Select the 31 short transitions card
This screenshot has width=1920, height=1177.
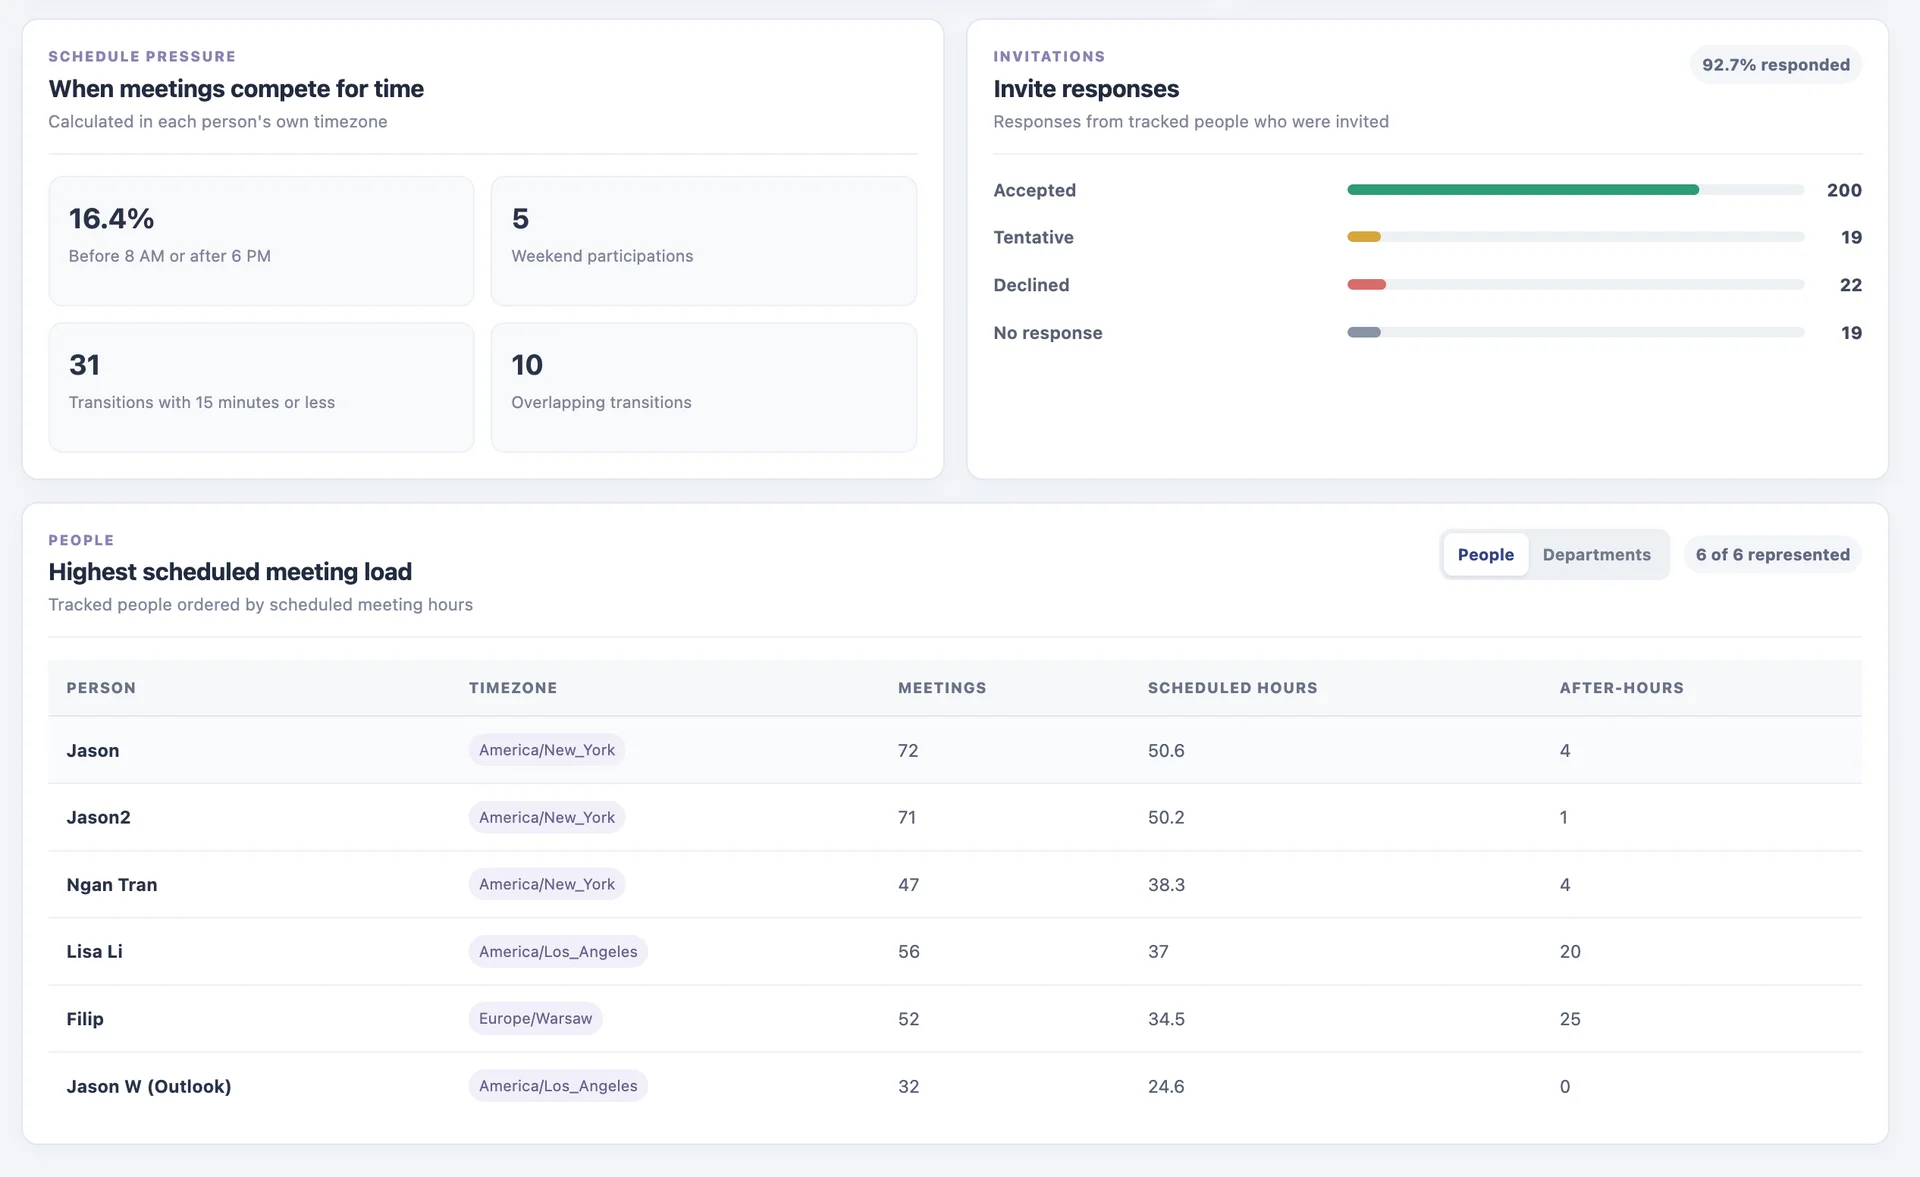pyautogui.click(x=261, y=387)
